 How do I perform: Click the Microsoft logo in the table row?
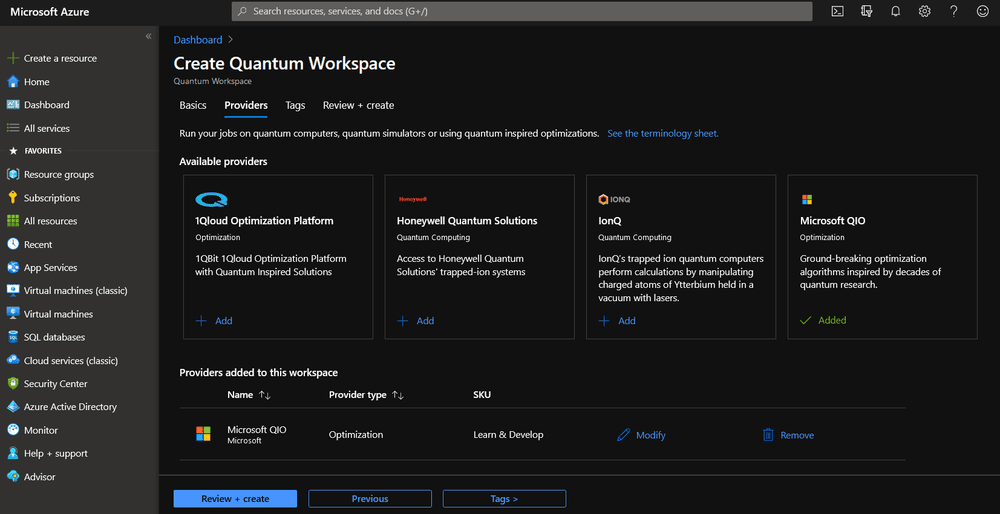203,434
